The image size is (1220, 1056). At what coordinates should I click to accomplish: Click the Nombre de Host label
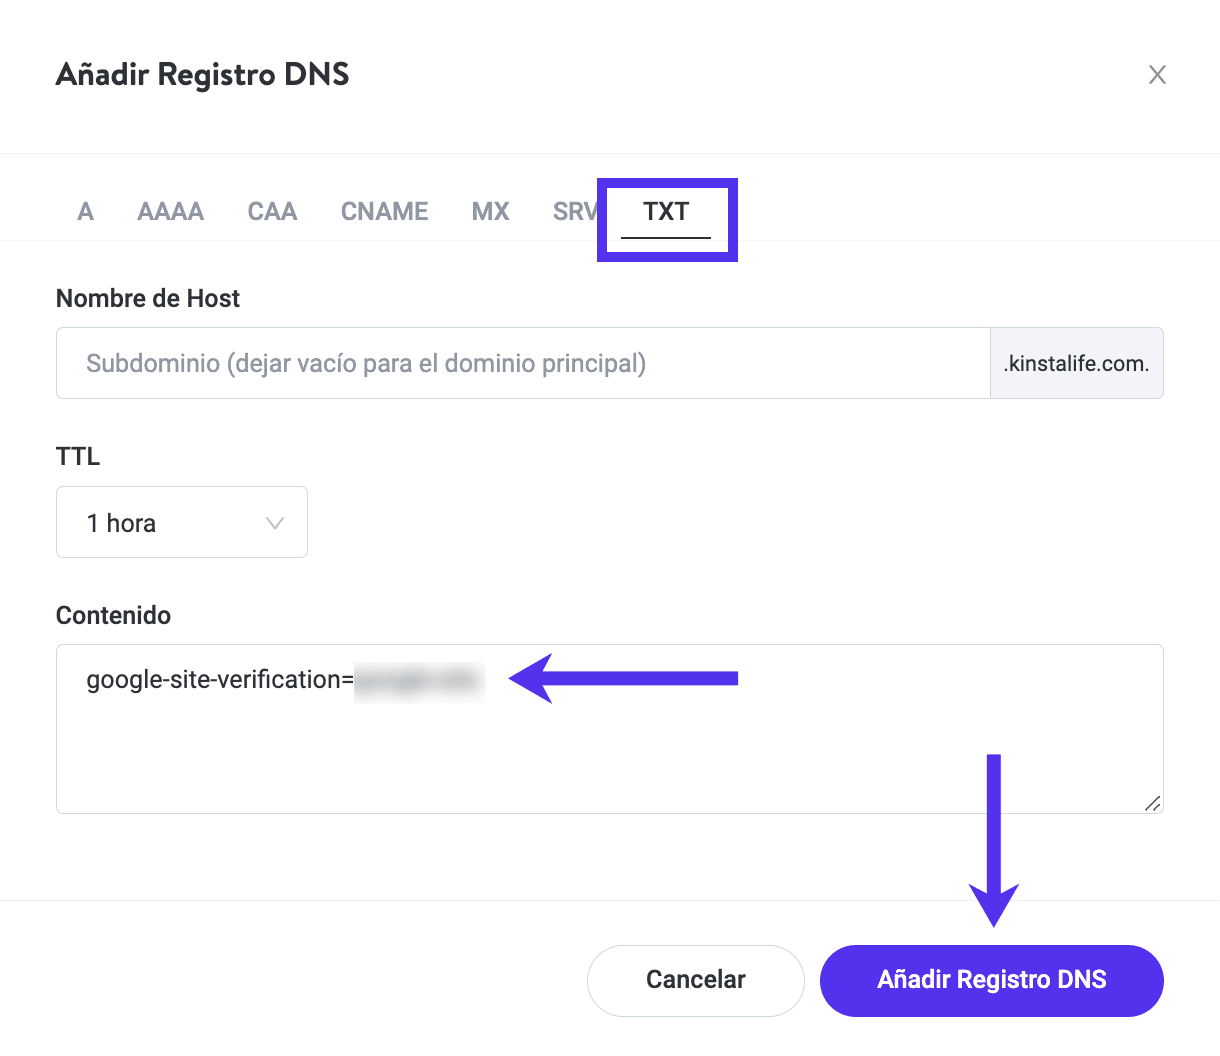point(148,299)
